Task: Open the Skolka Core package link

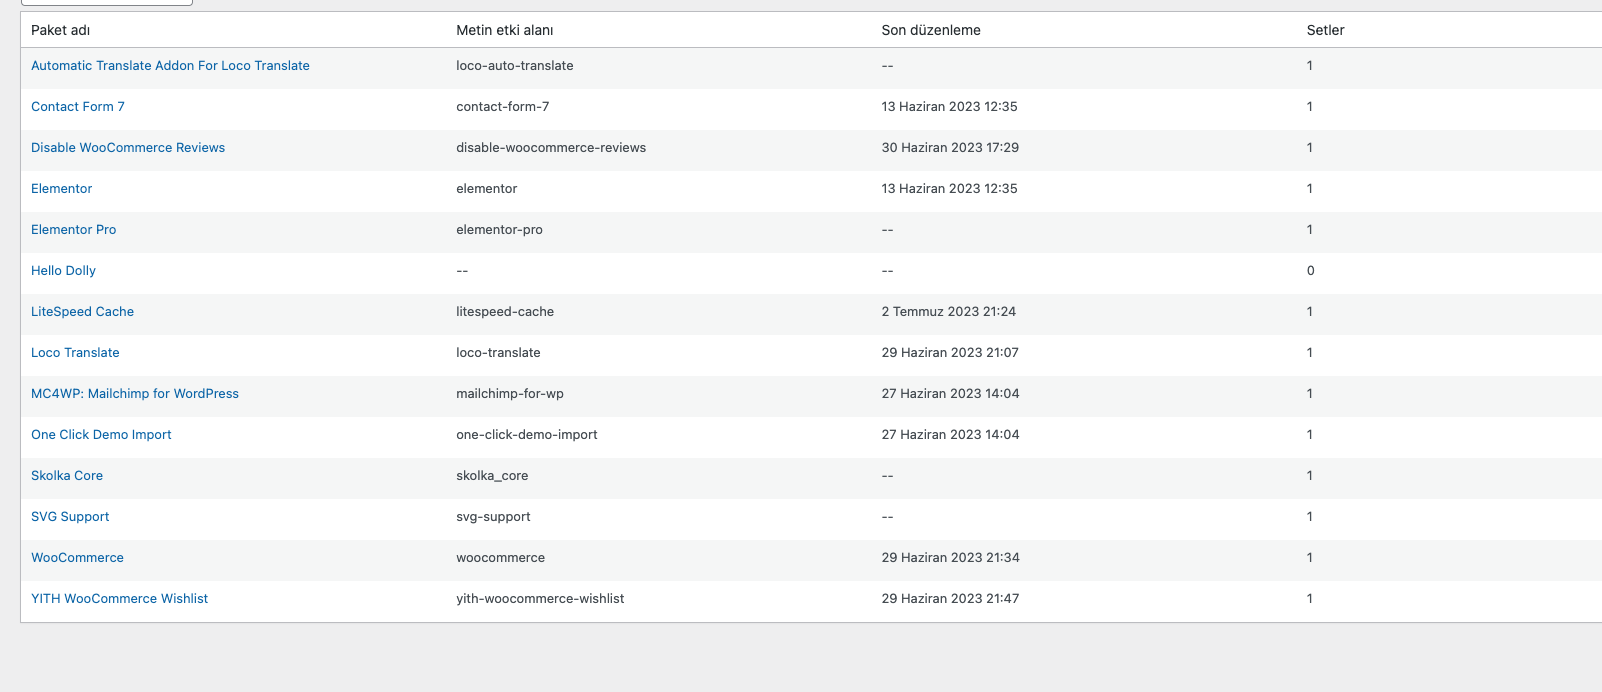Action: [67, 476]
